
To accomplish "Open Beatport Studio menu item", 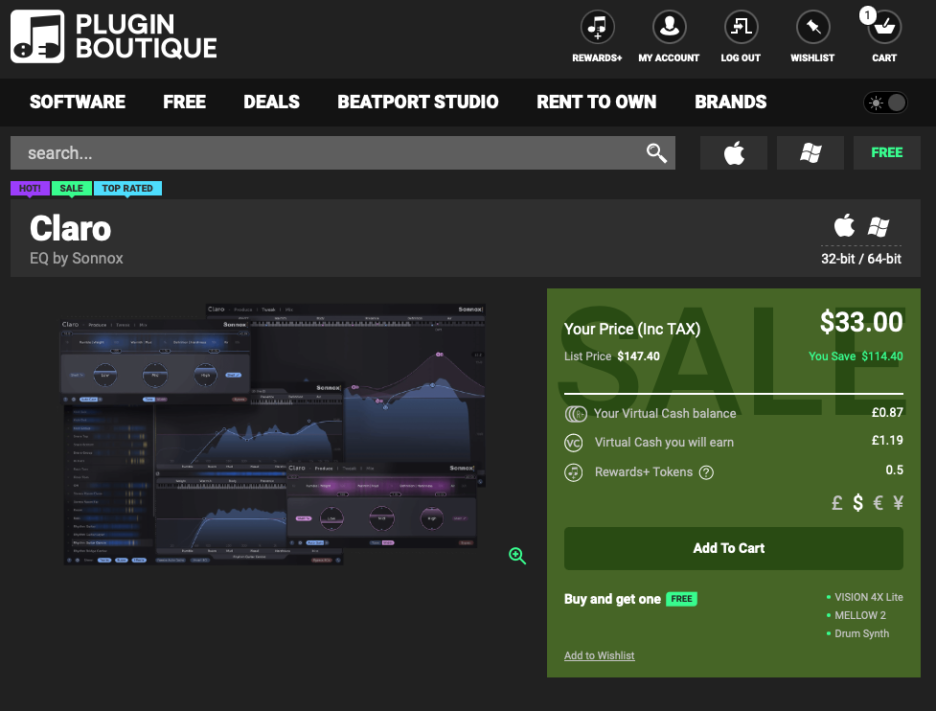I will [418, 102].
